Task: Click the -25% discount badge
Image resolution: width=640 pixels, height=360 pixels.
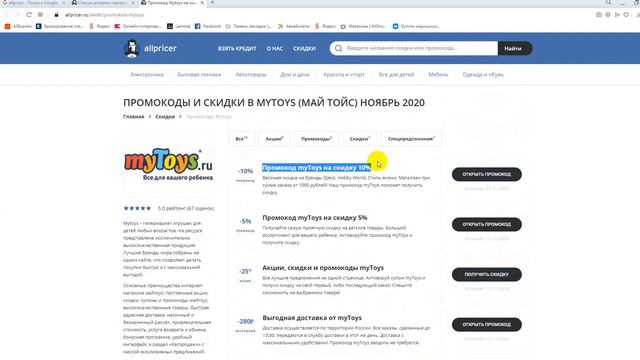Action: point(245,271)
